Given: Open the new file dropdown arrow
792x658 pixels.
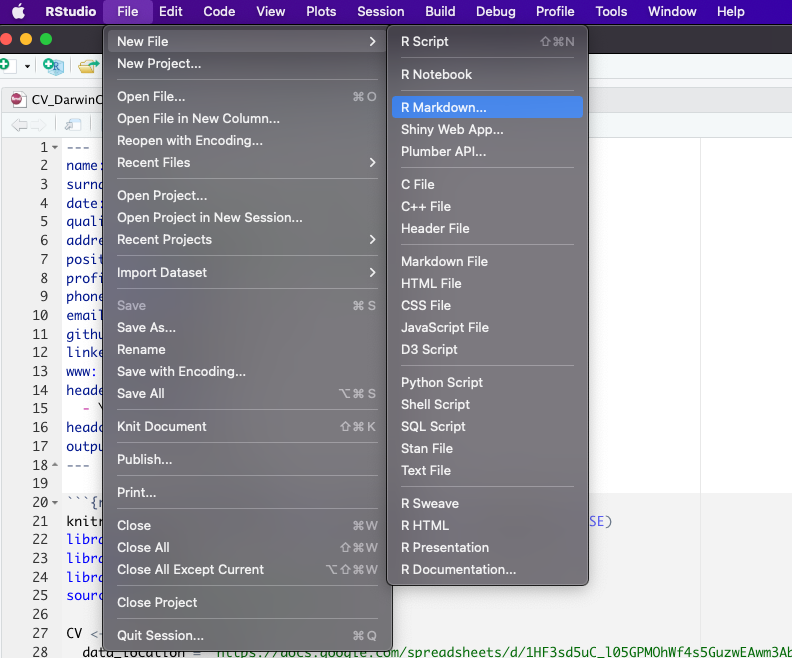Looking at the screenshot, I should [27, 66].
